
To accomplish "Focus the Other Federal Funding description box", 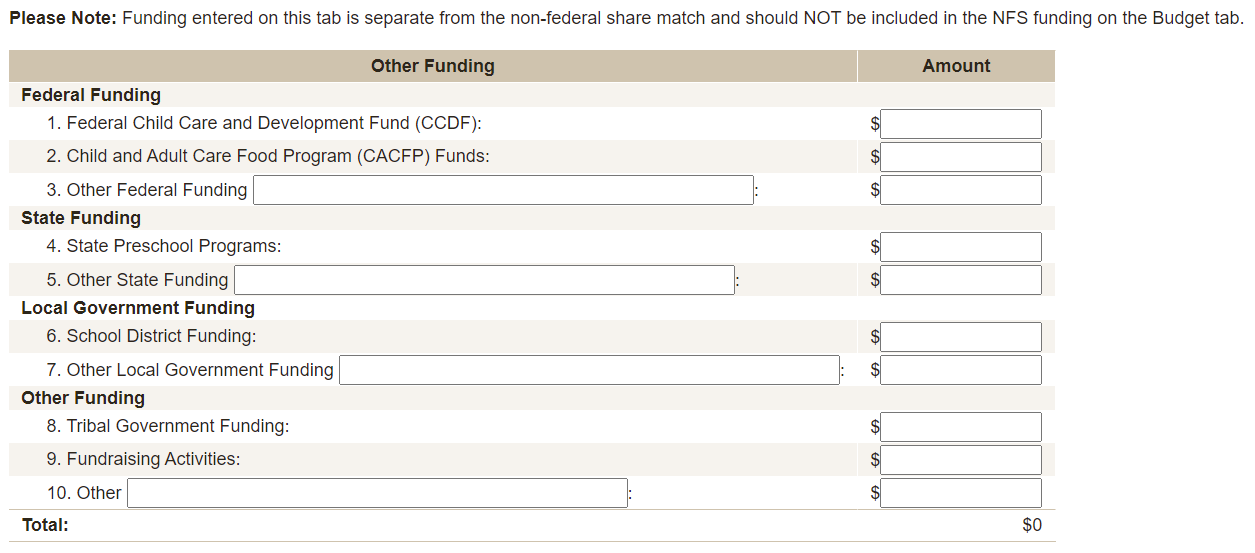I will click(x=503, y=190).
